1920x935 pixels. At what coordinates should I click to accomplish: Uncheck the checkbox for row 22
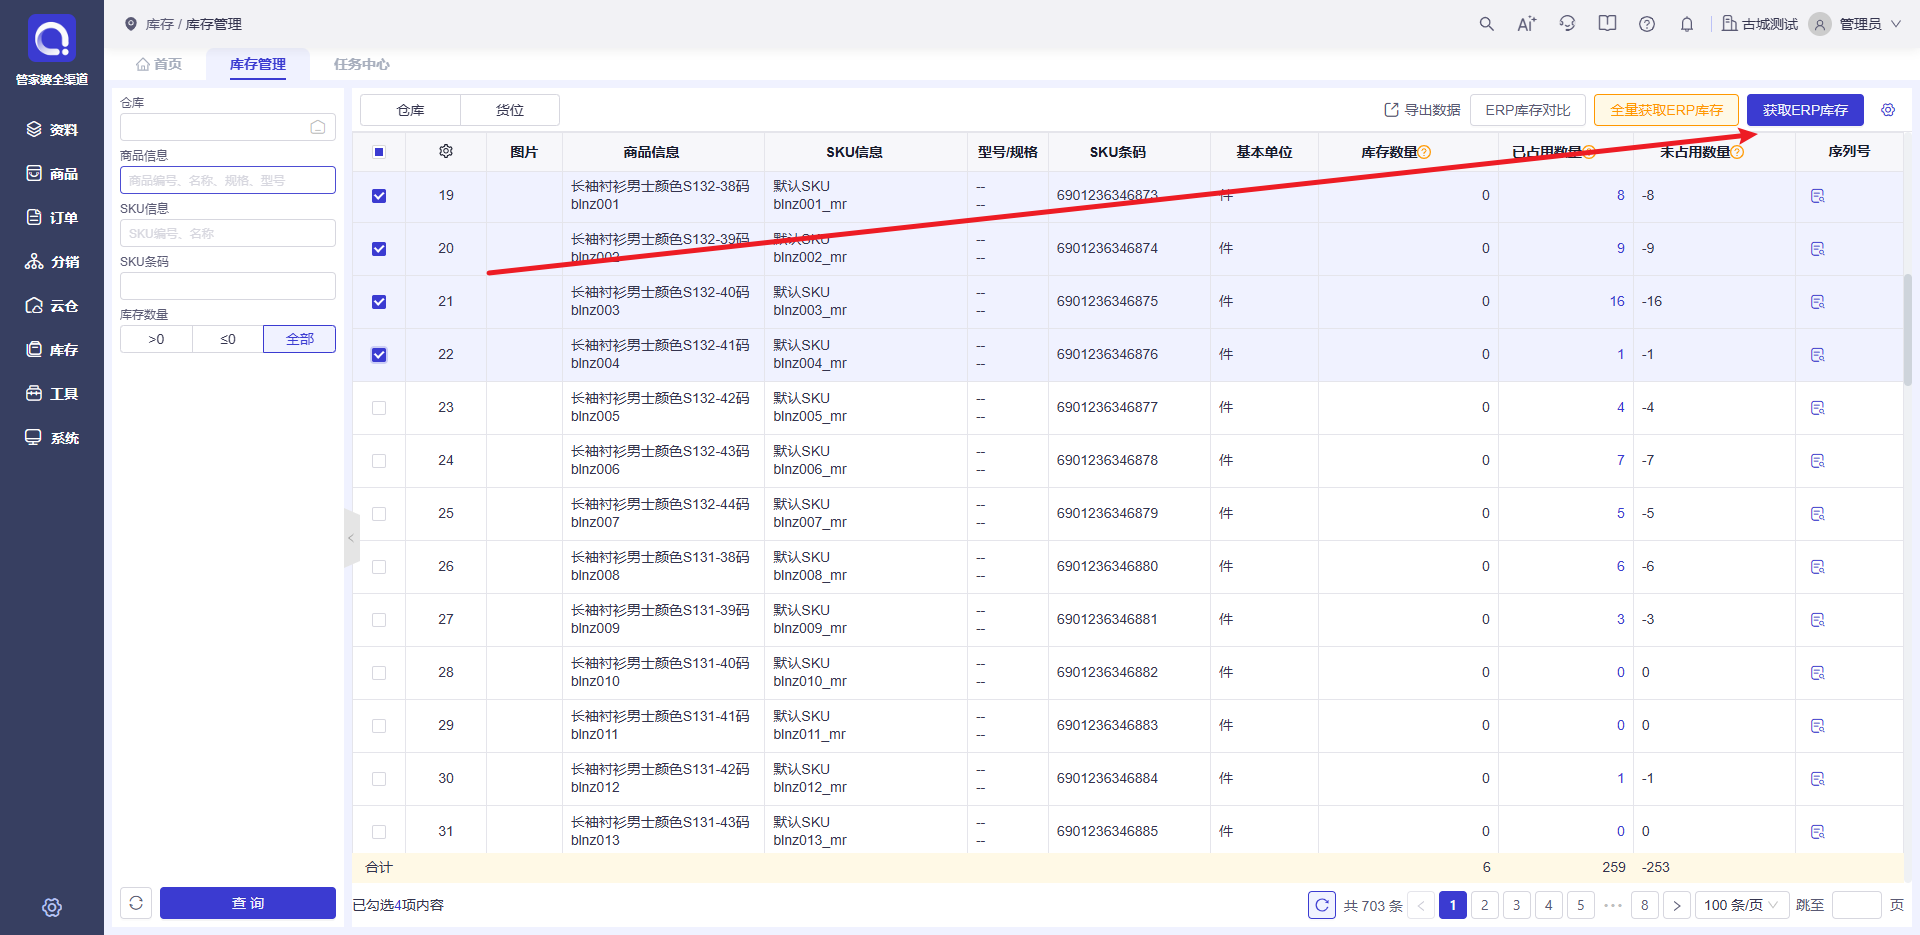tap(379, 355)
